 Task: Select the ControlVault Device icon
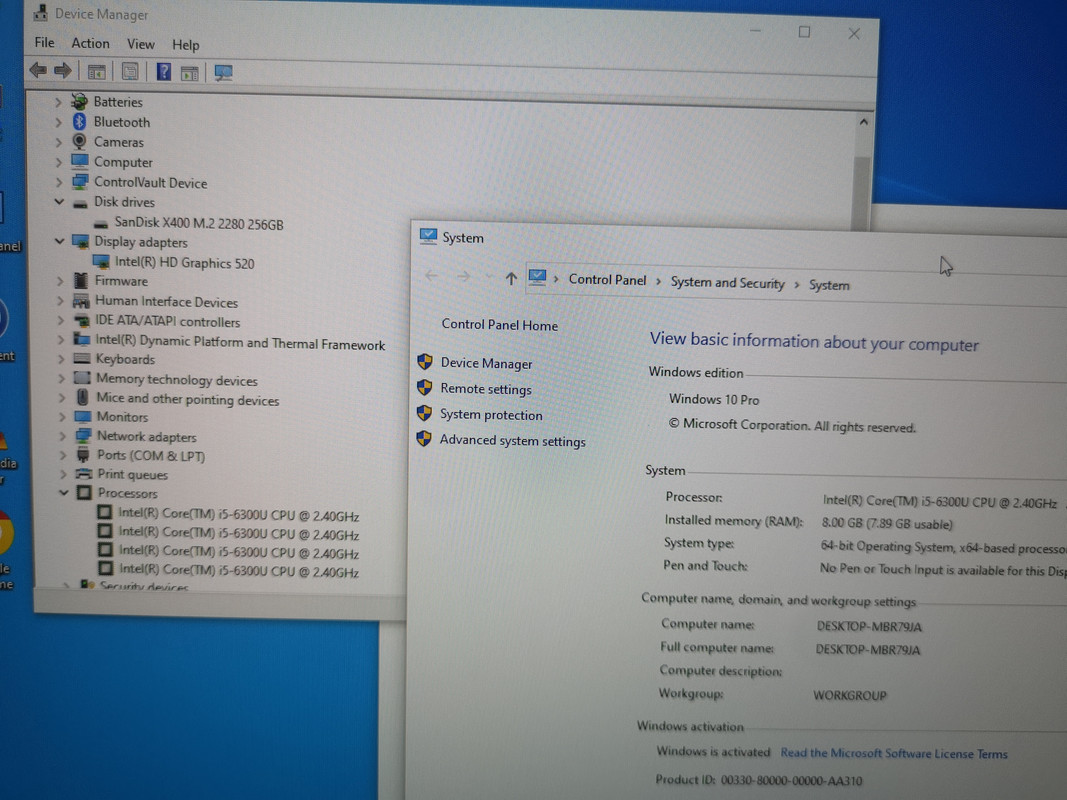[x=80, y=182]
